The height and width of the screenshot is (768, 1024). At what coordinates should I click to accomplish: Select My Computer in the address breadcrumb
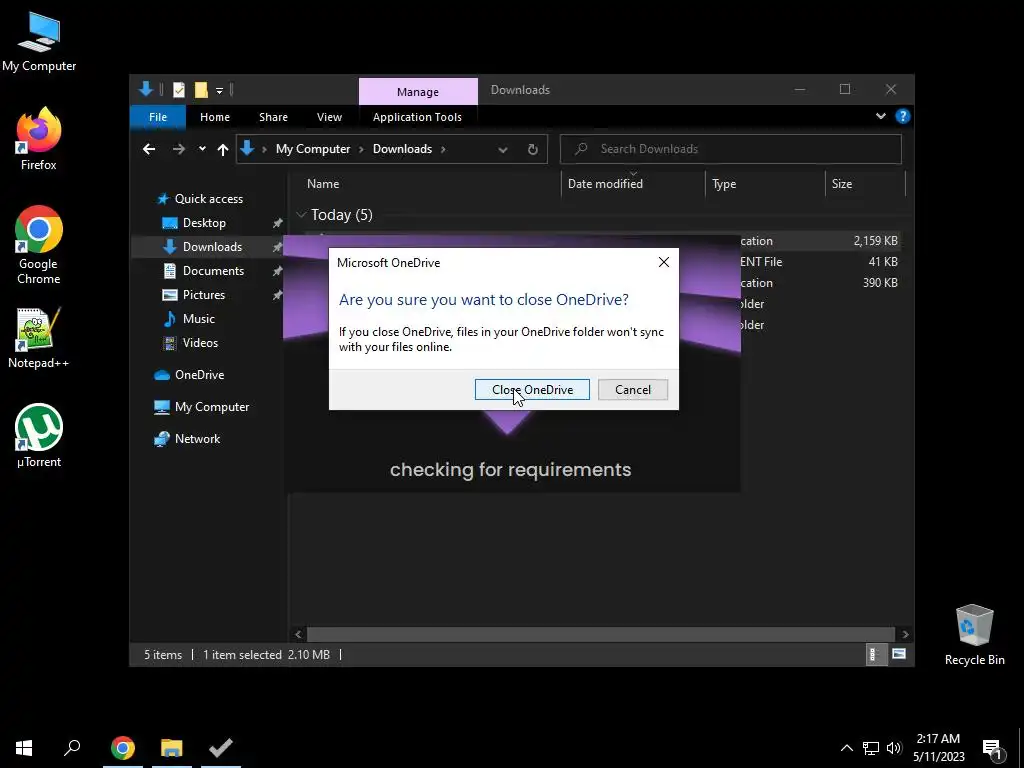pyautogui.click(x=313, y=149)
